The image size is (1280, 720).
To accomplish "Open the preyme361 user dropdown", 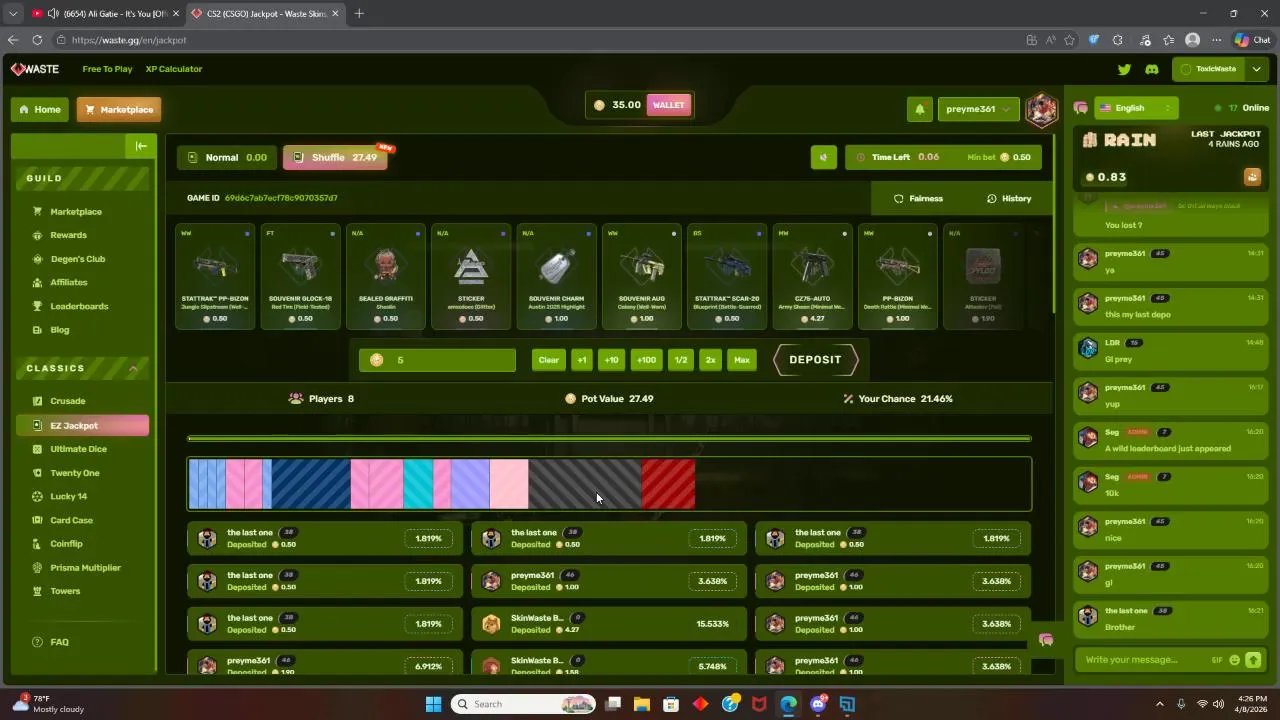I will (977, 109).
